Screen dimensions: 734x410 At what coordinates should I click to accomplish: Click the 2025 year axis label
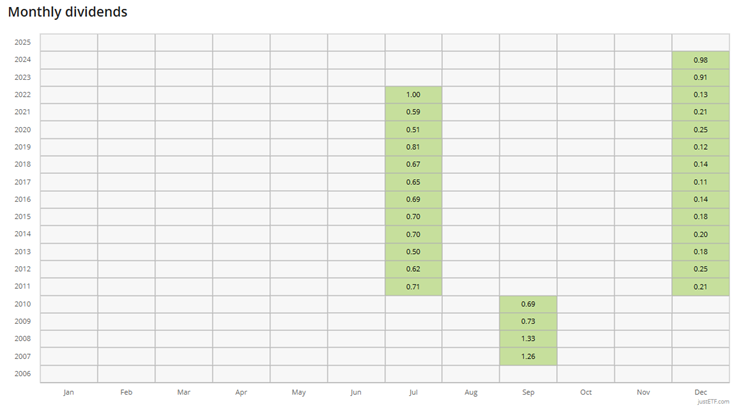click(x=22, y=42)
